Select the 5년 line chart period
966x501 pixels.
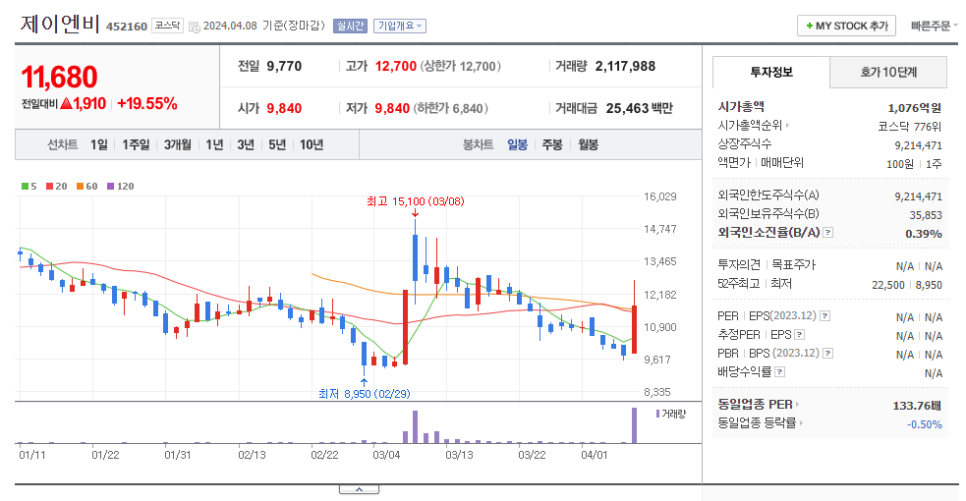[x=277, y=145]
